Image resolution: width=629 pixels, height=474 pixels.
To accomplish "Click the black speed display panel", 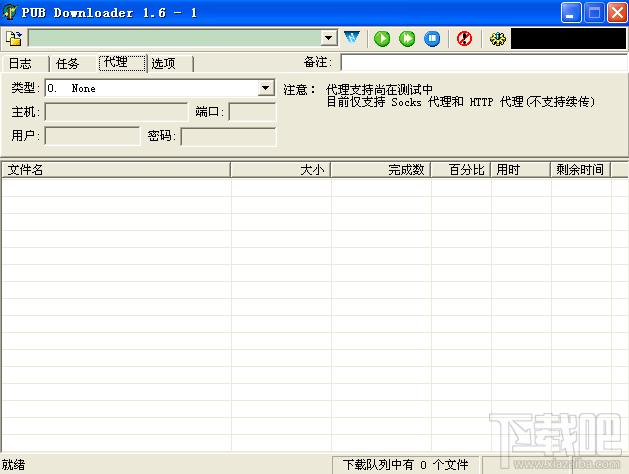I will [568, 38].
